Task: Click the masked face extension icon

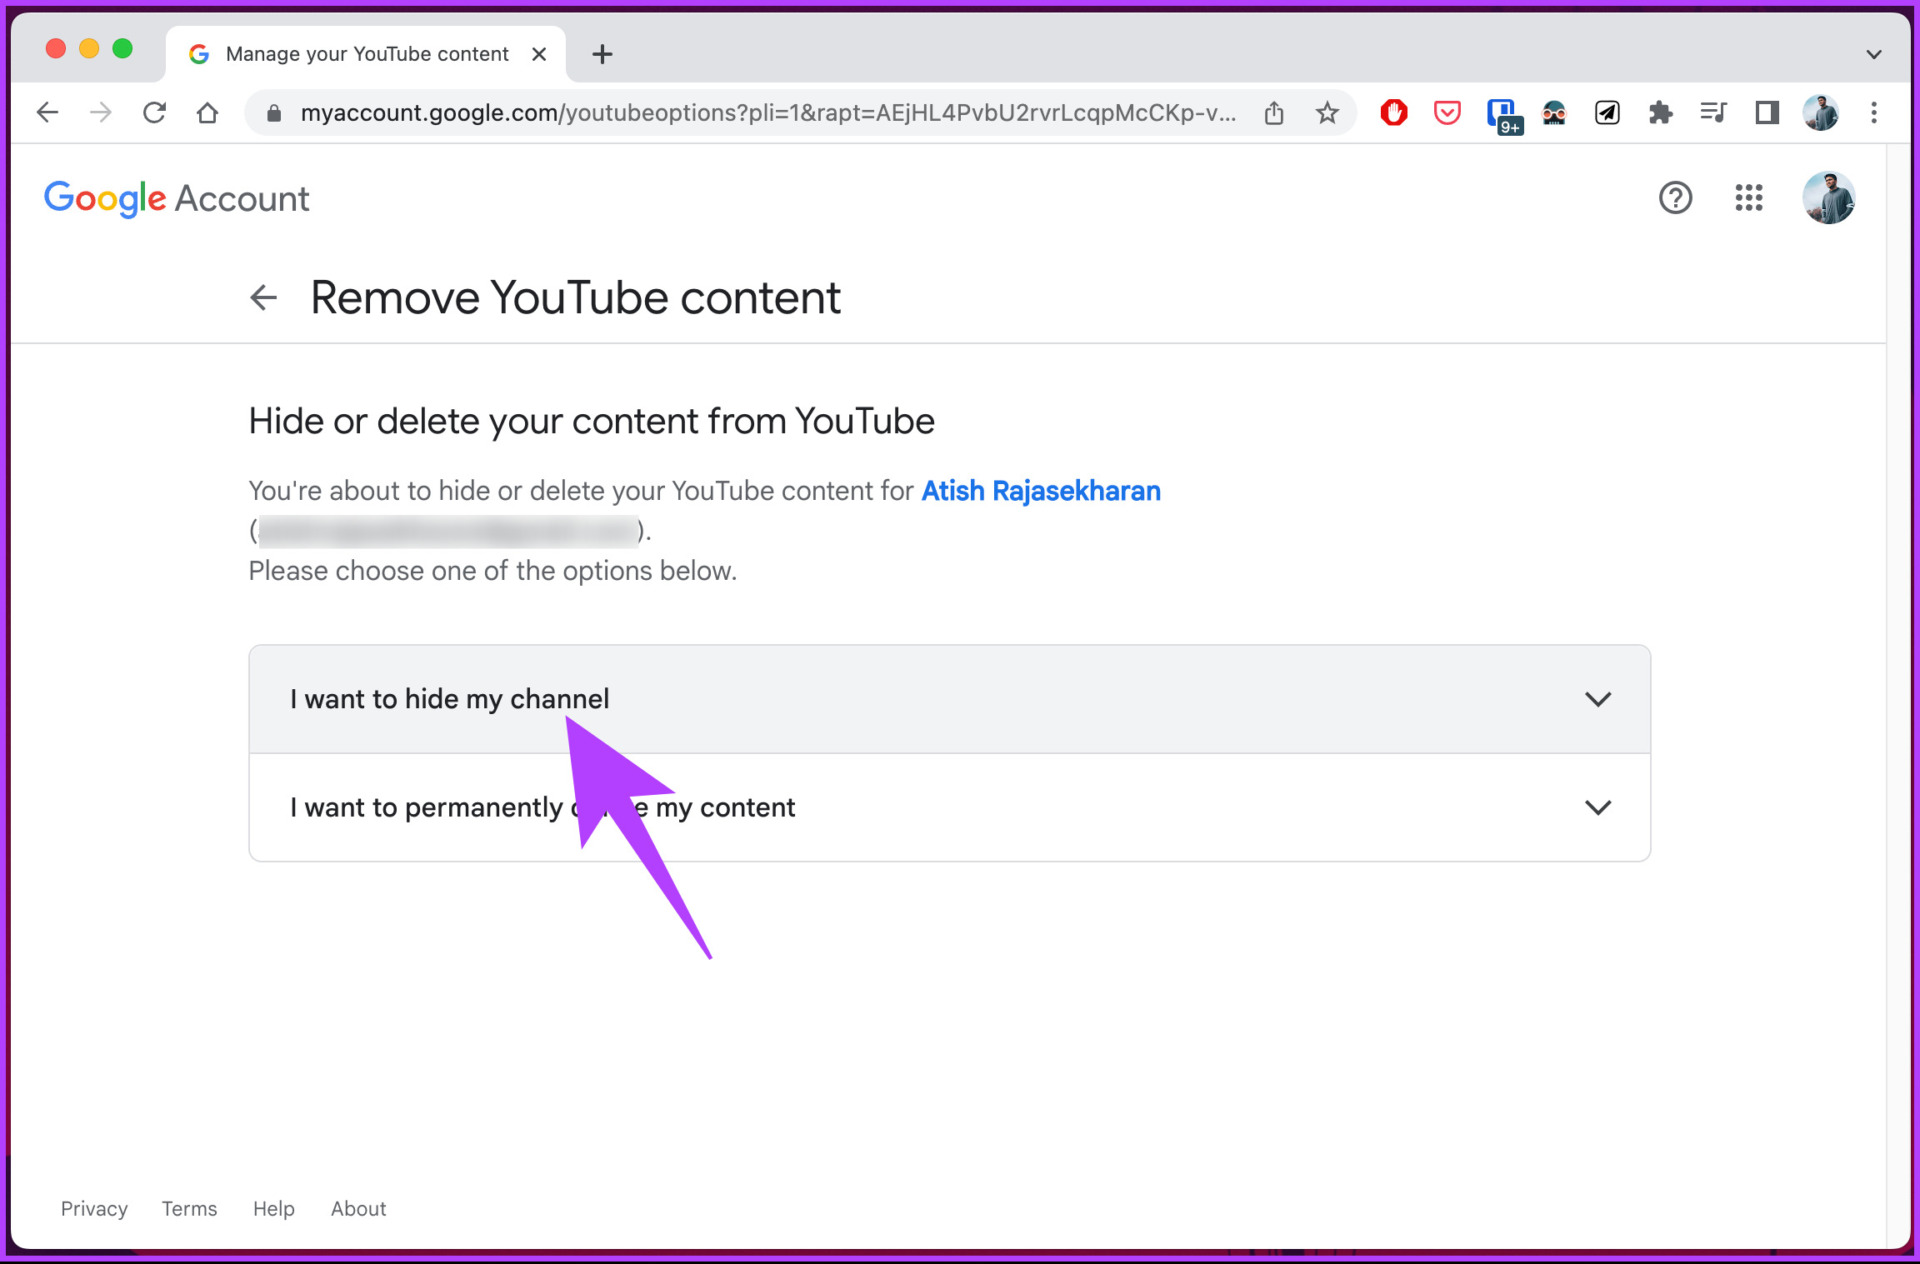Action: [1553, 113]
